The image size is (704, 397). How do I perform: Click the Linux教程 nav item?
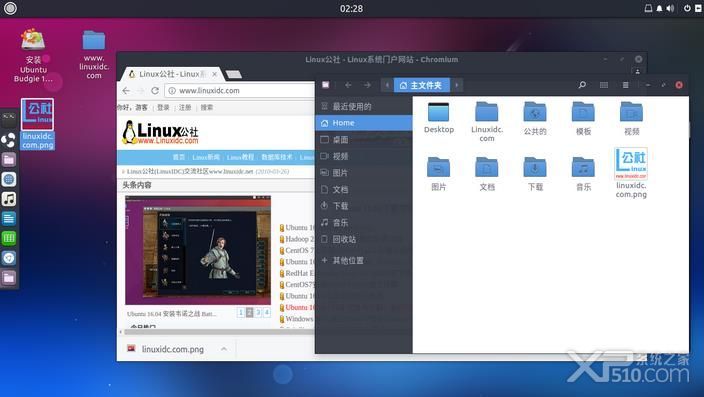tap(240, 157)
